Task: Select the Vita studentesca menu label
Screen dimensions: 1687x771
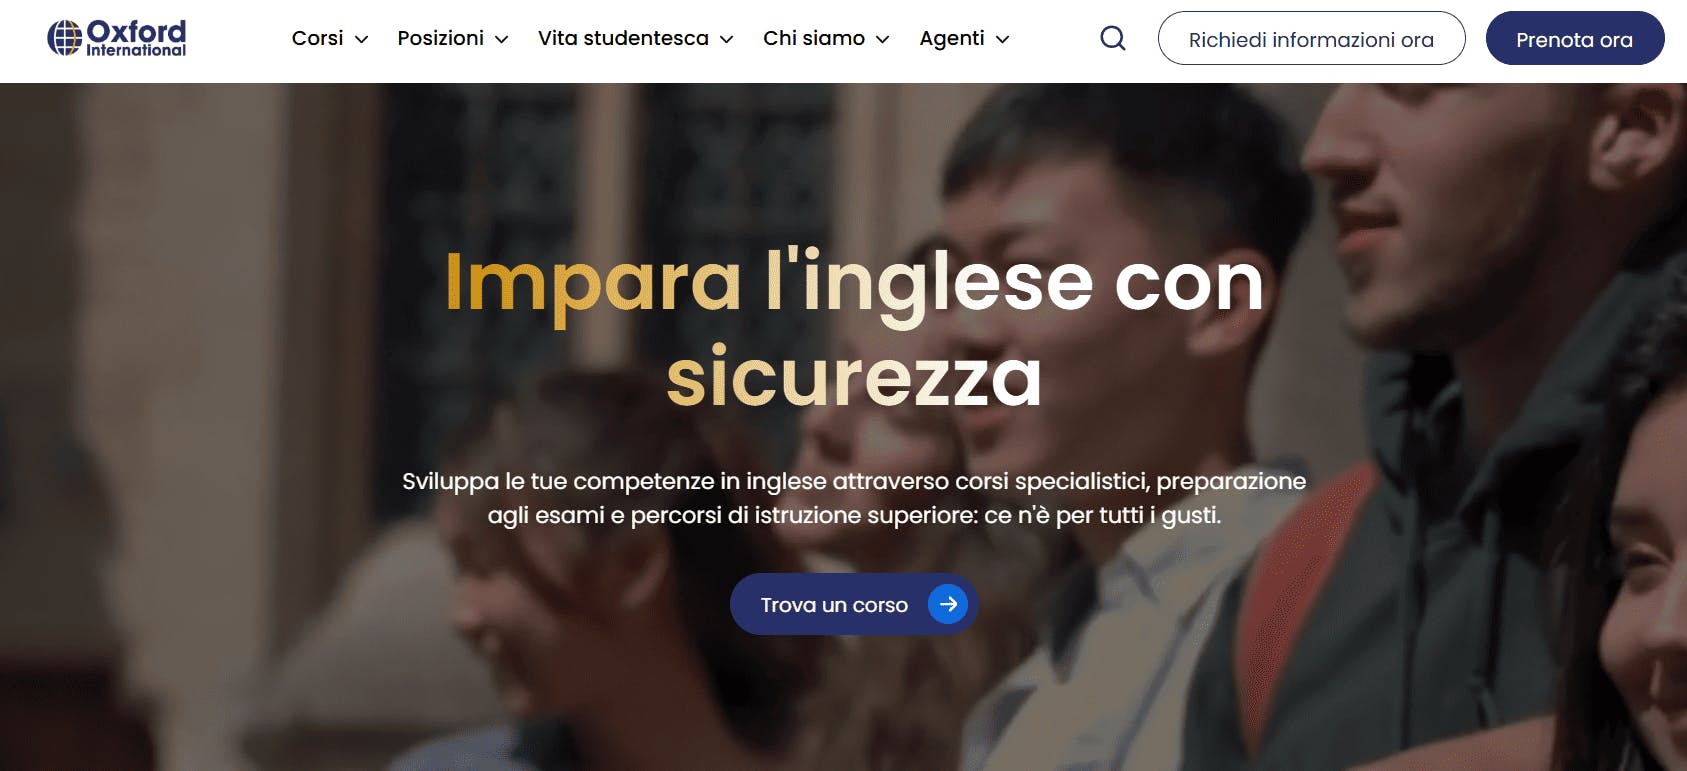Action: coord(623,38)
